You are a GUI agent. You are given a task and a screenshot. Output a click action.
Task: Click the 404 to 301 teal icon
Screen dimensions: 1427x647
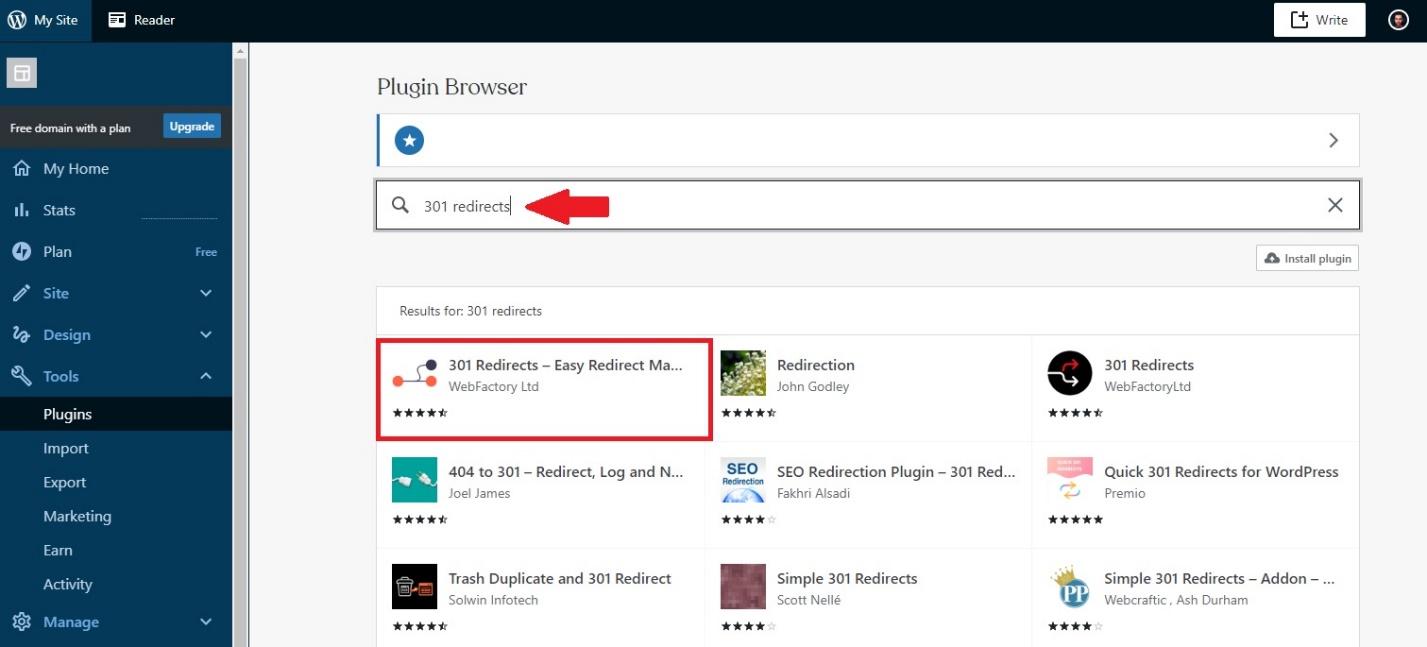click(415, 480)
